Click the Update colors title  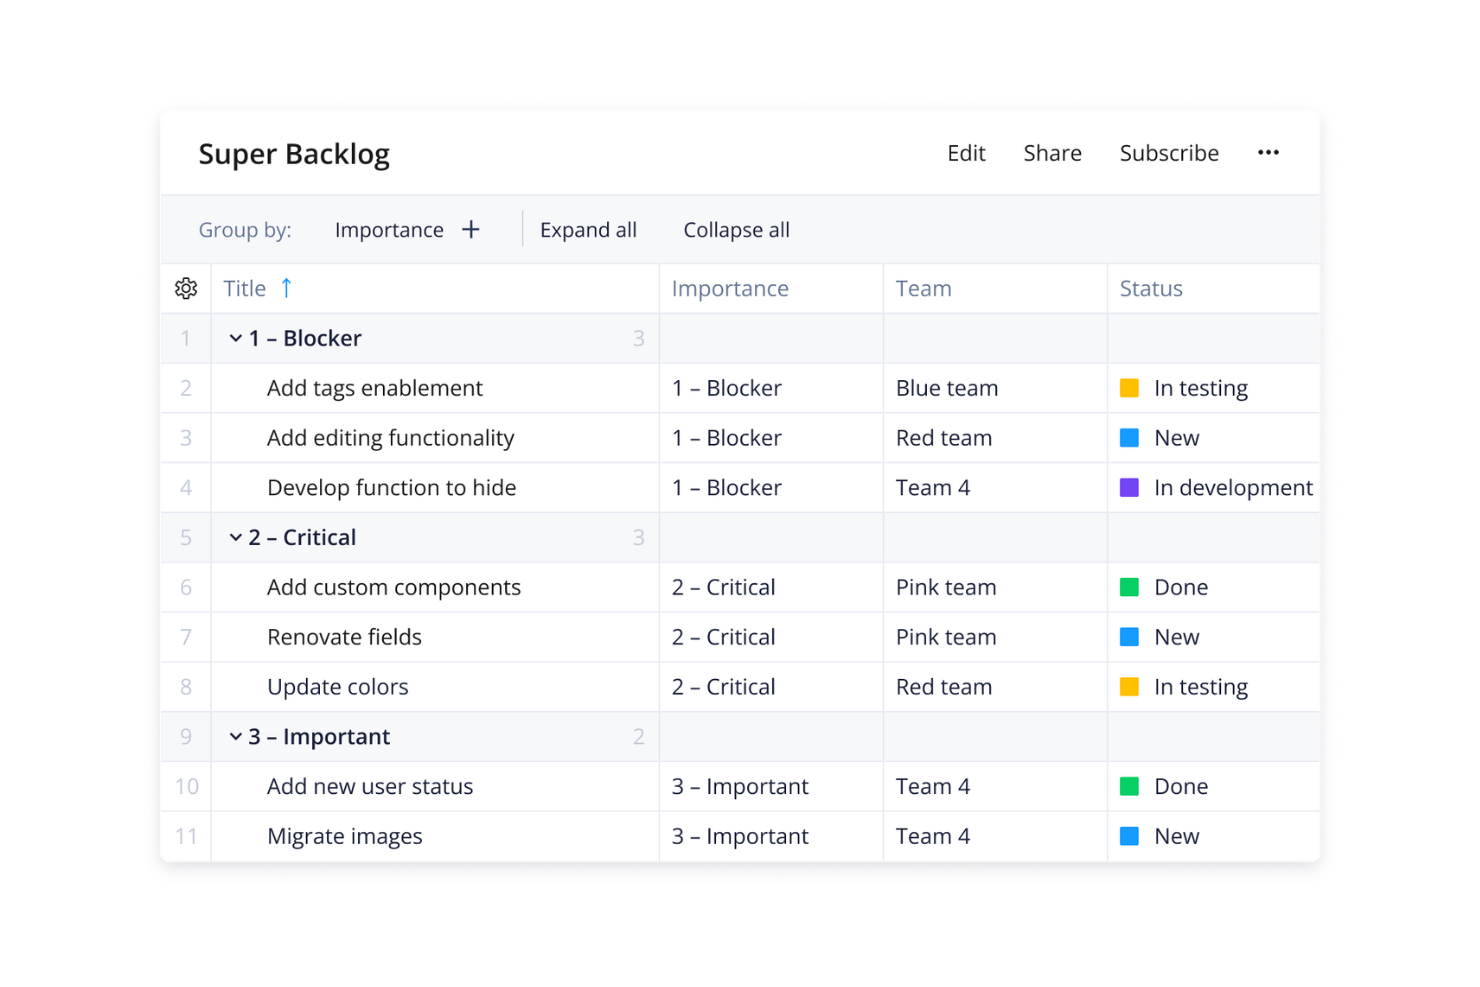click(x=338, y=687)
